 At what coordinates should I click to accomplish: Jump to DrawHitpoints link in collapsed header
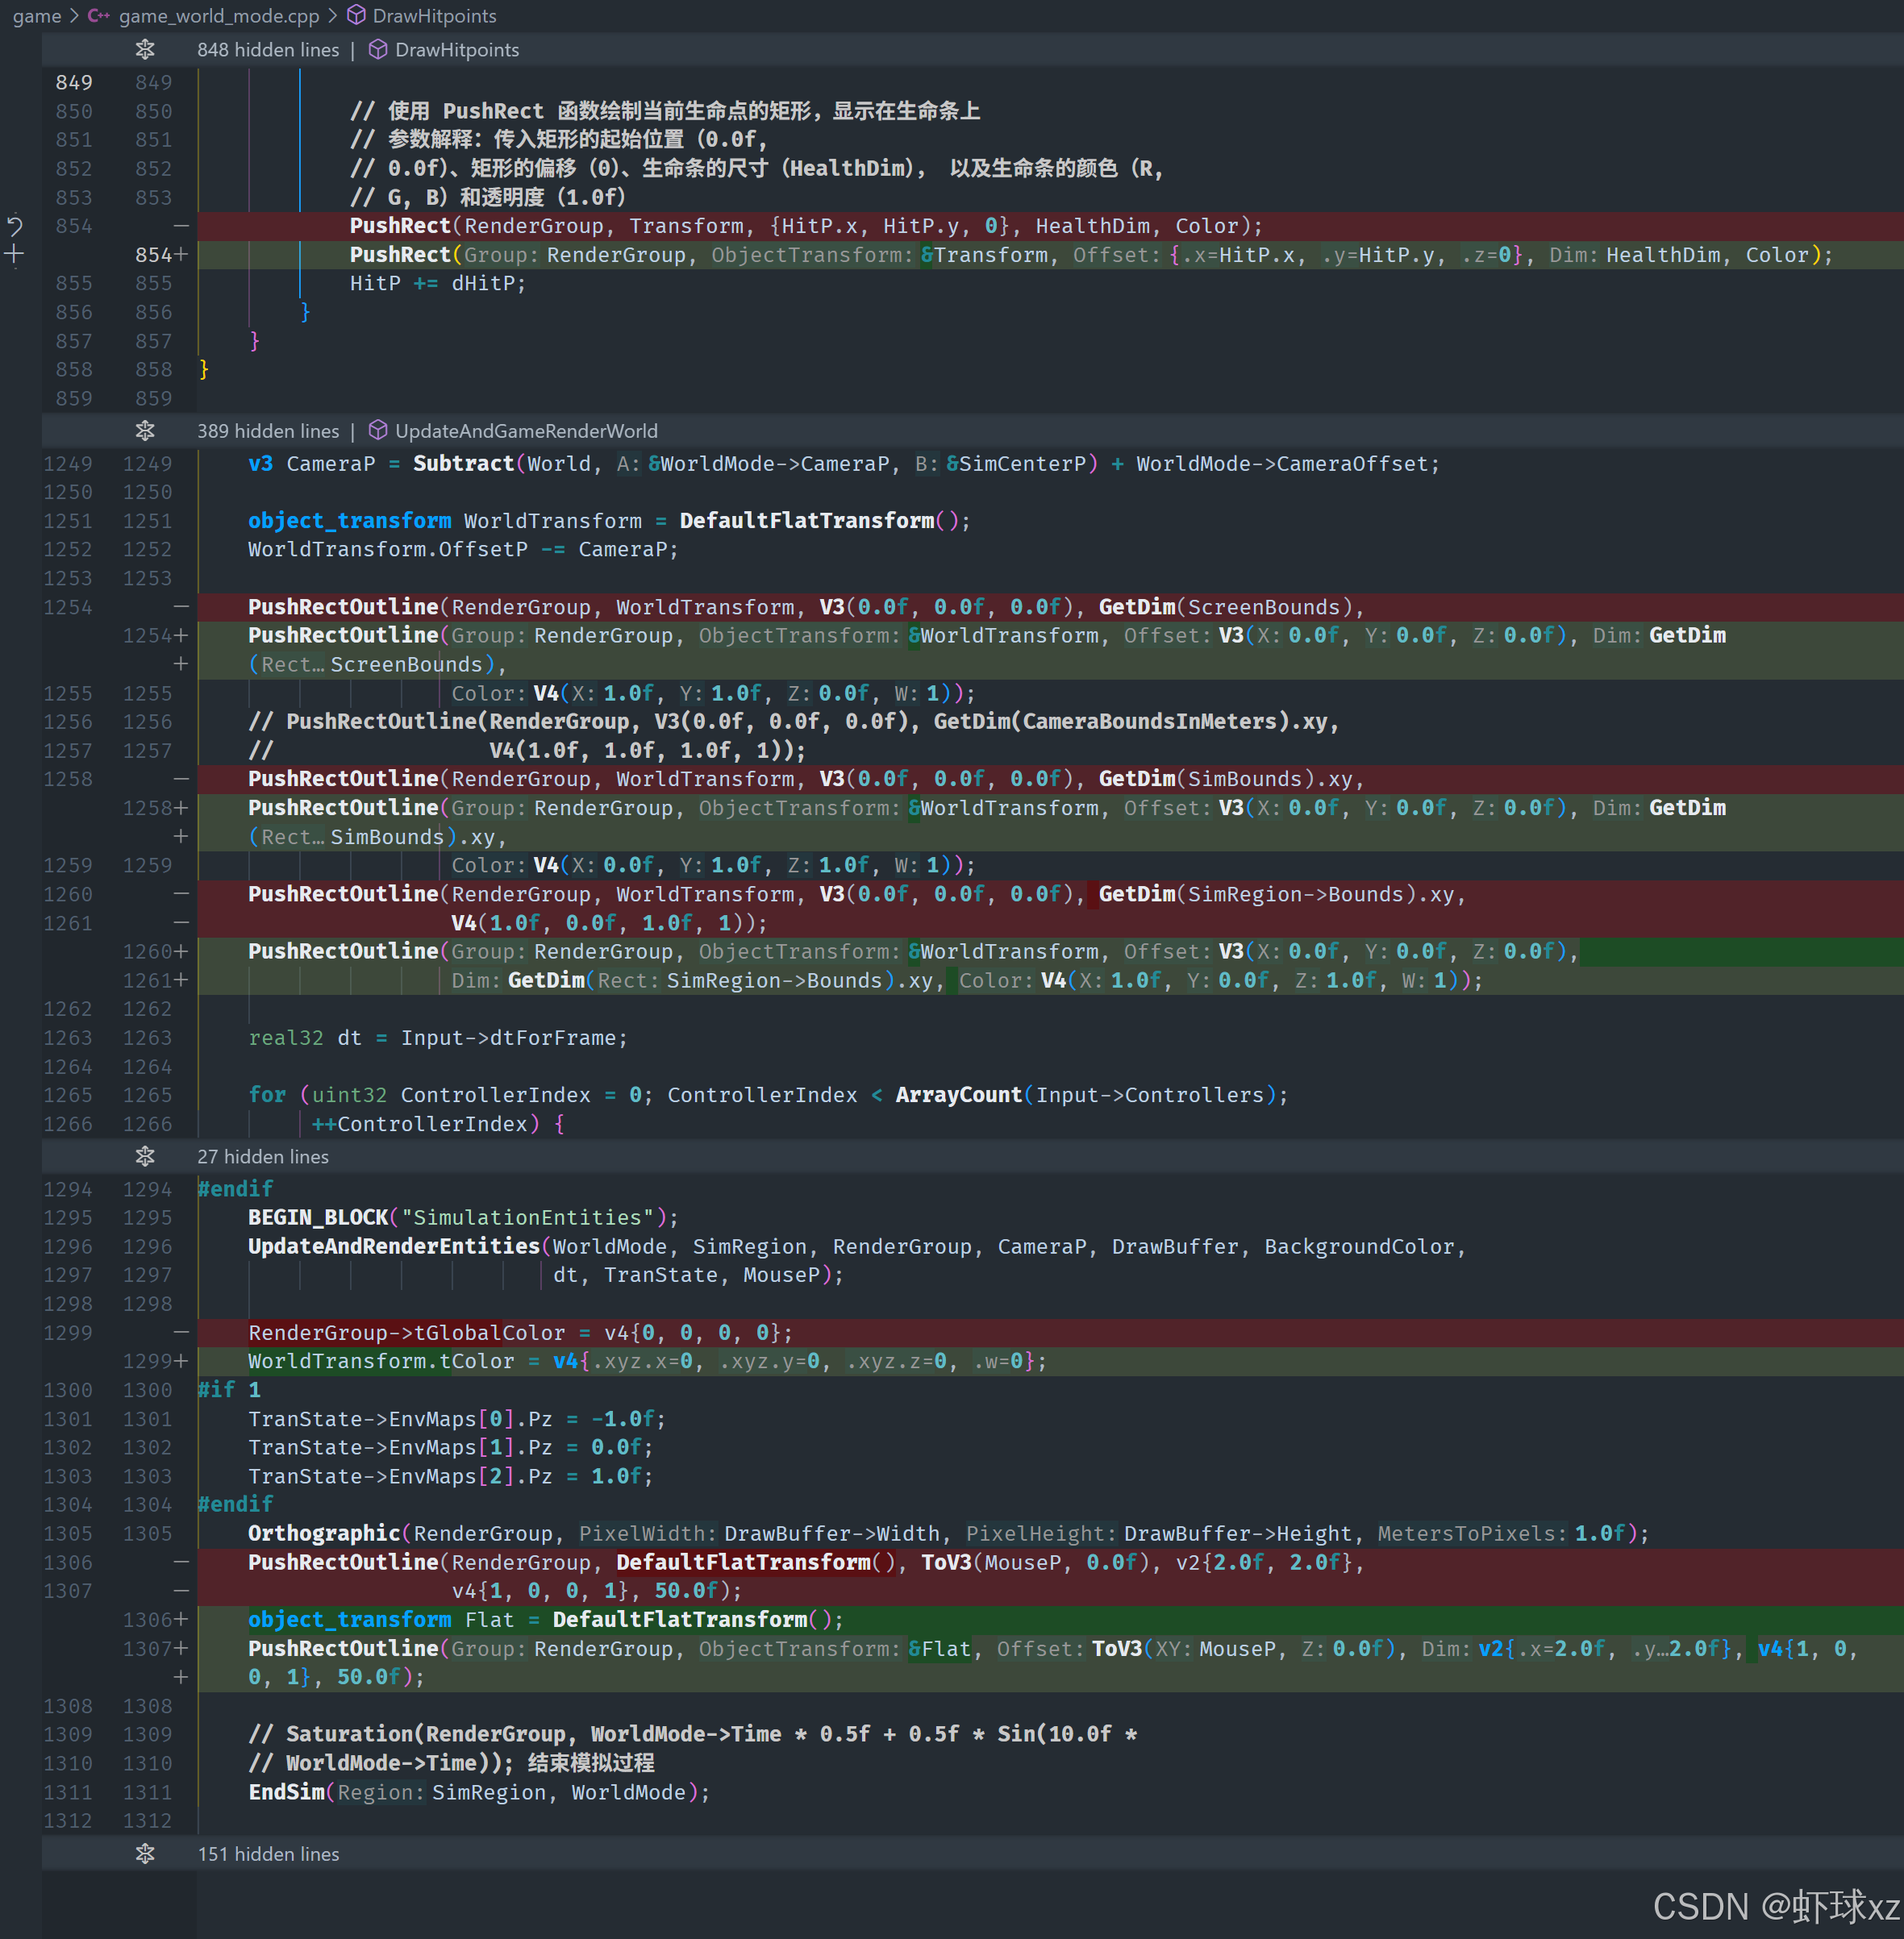(x=457, y=49)
